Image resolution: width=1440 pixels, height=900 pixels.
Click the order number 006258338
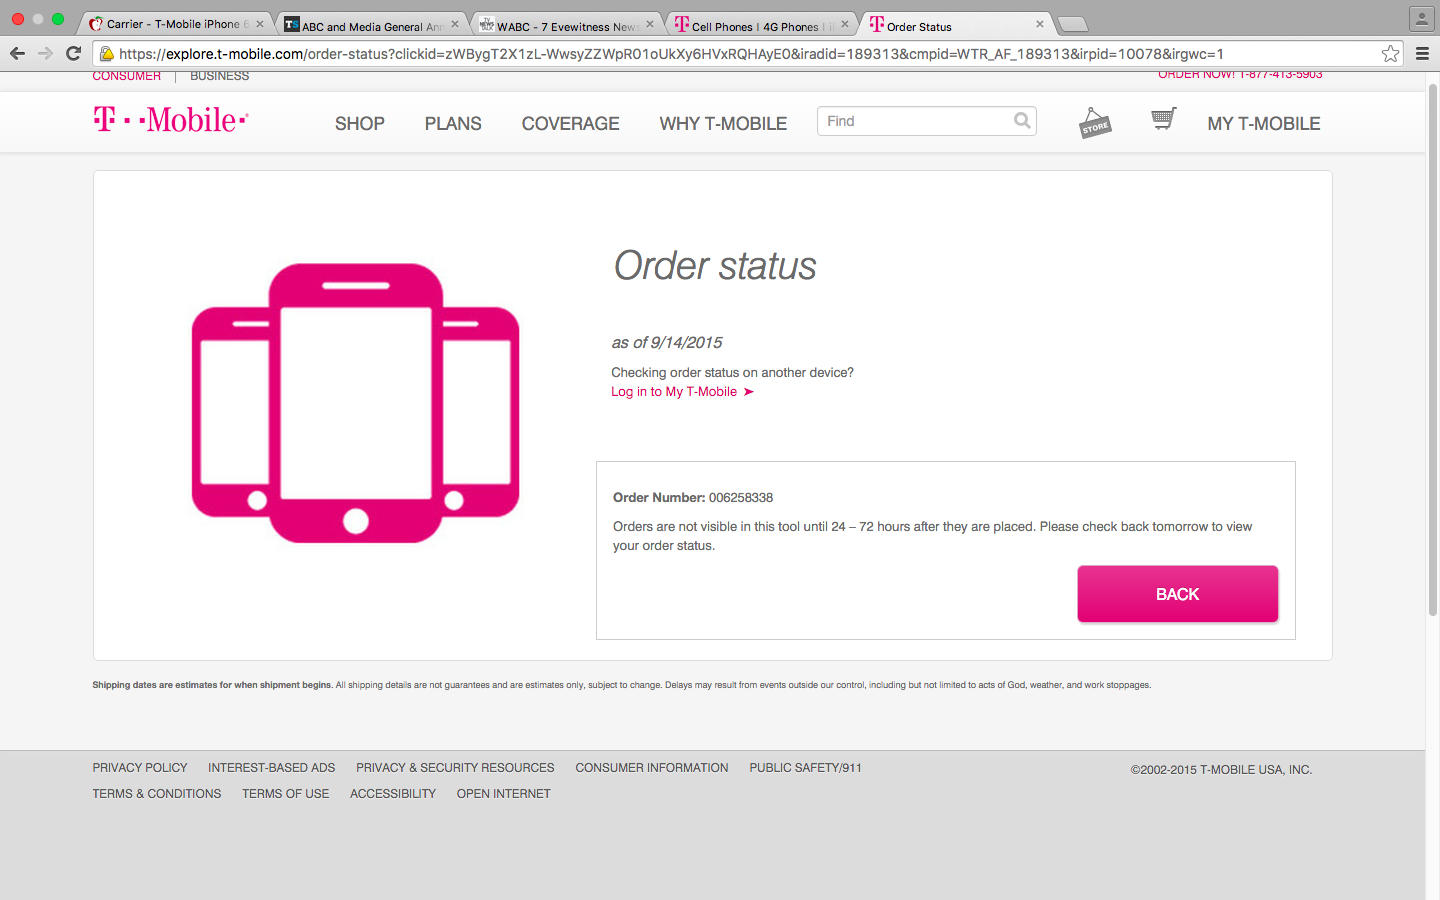click(741, 498)
